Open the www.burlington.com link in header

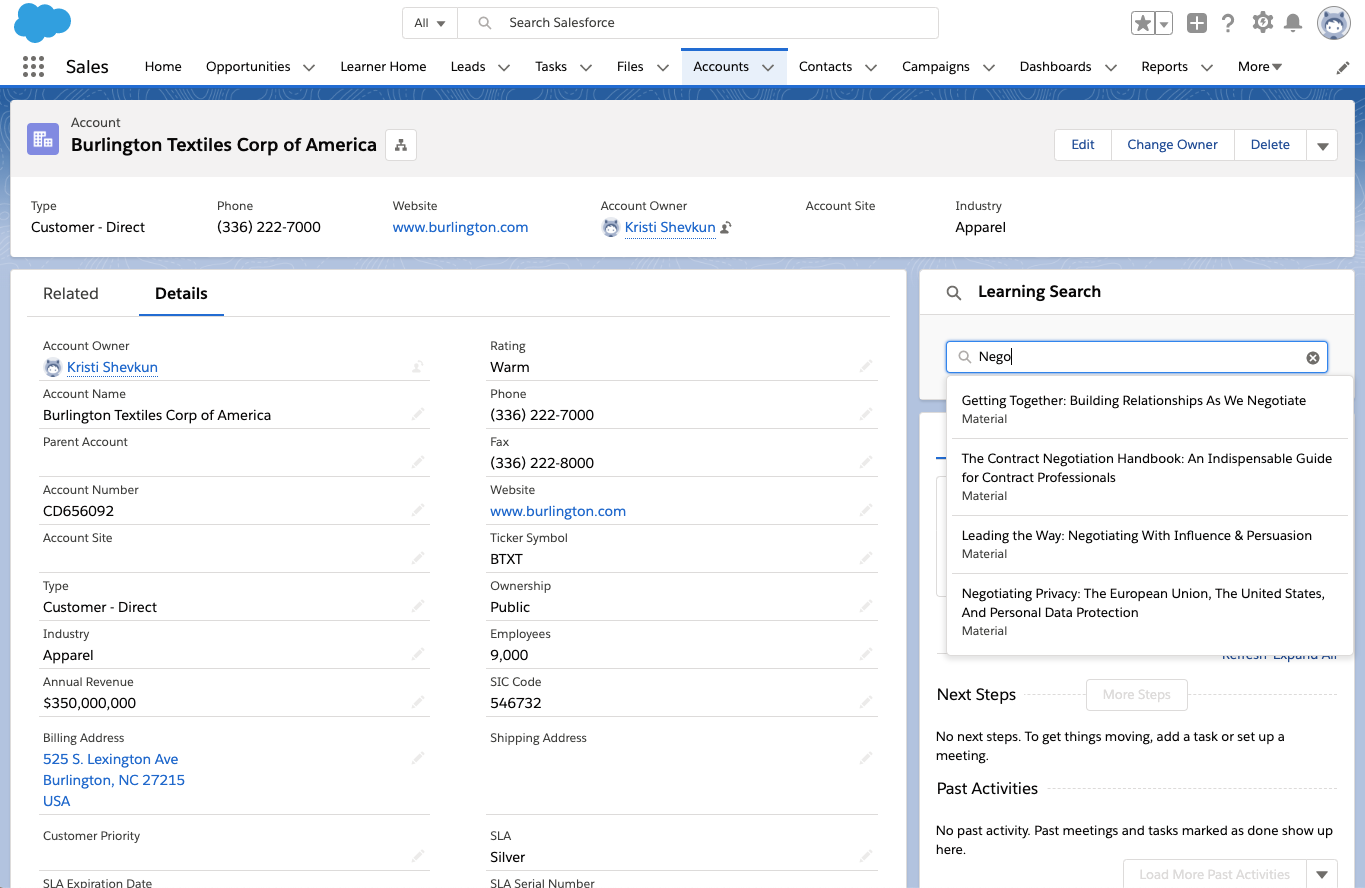pos(460,227)
